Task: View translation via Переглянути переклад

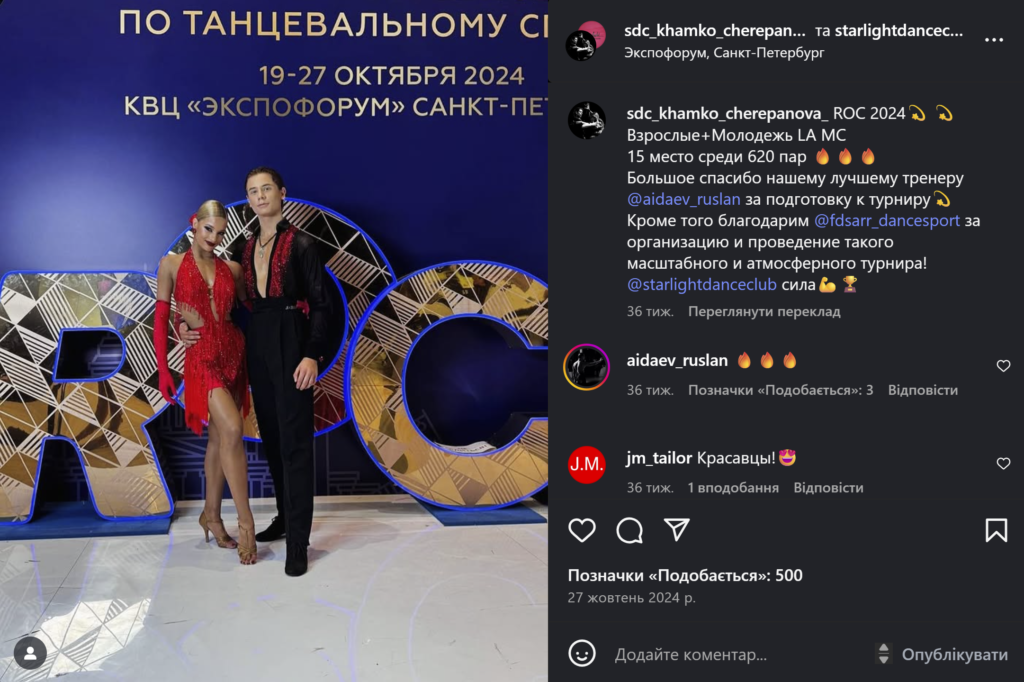Action: click(x=764, y=312)
